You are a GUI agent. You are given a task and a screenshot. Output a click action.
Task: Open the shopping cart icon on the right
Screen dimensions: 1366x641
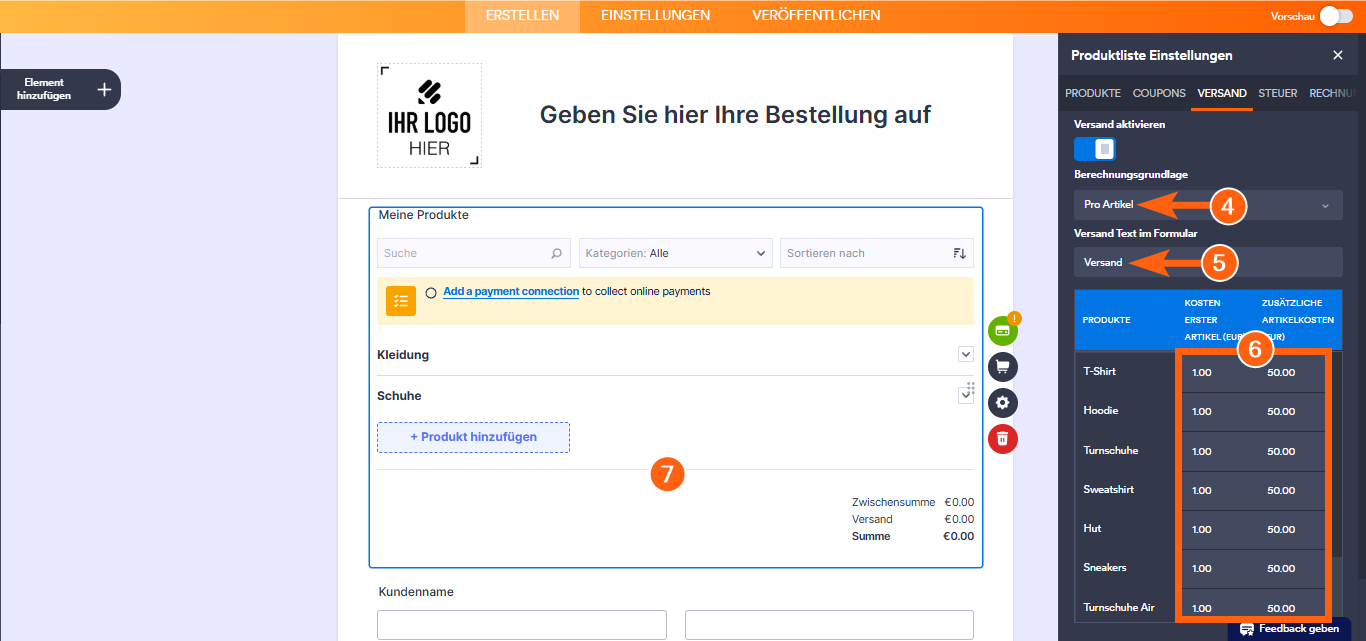point(1003,367)
